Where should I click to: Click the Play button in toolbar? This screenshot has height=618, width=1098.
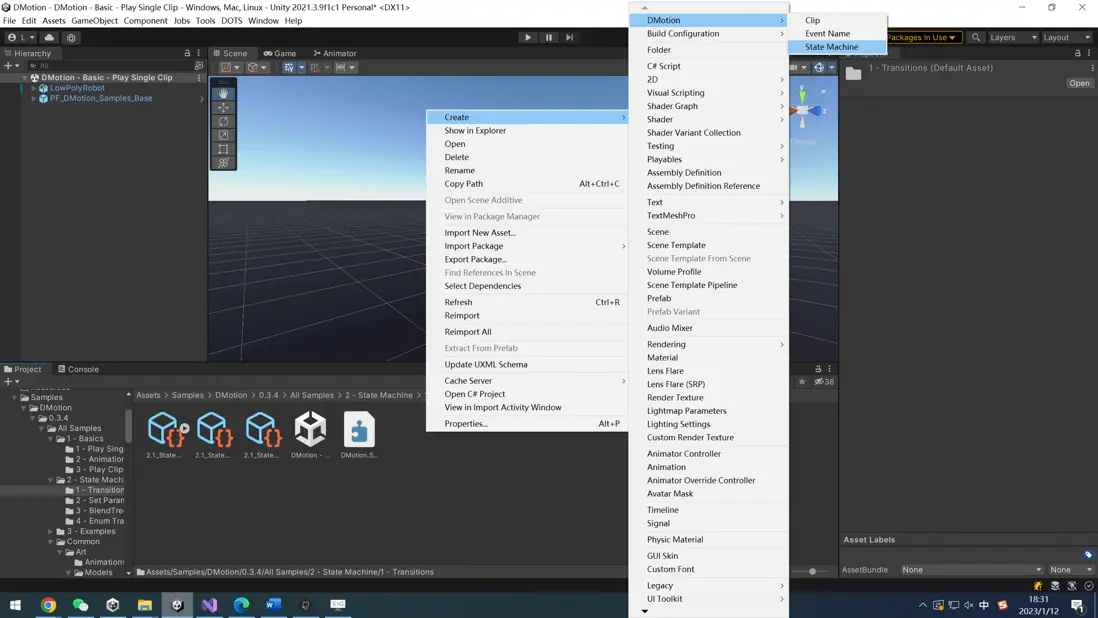point(528,37)
